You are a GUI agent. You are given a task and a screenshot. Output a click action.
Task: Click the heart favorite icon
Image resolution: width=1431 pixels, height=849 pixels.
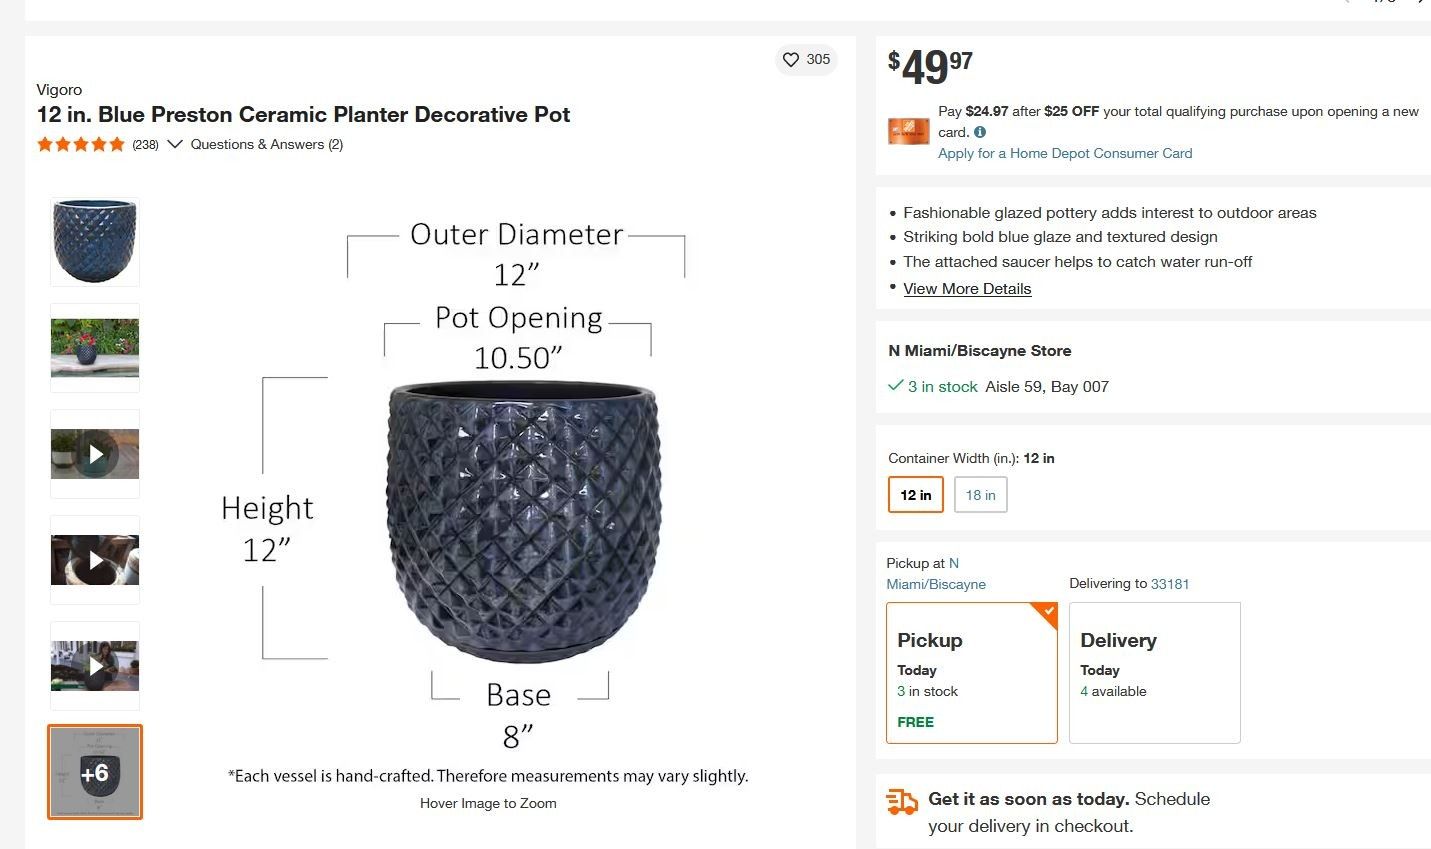click(x=791, y=60)
